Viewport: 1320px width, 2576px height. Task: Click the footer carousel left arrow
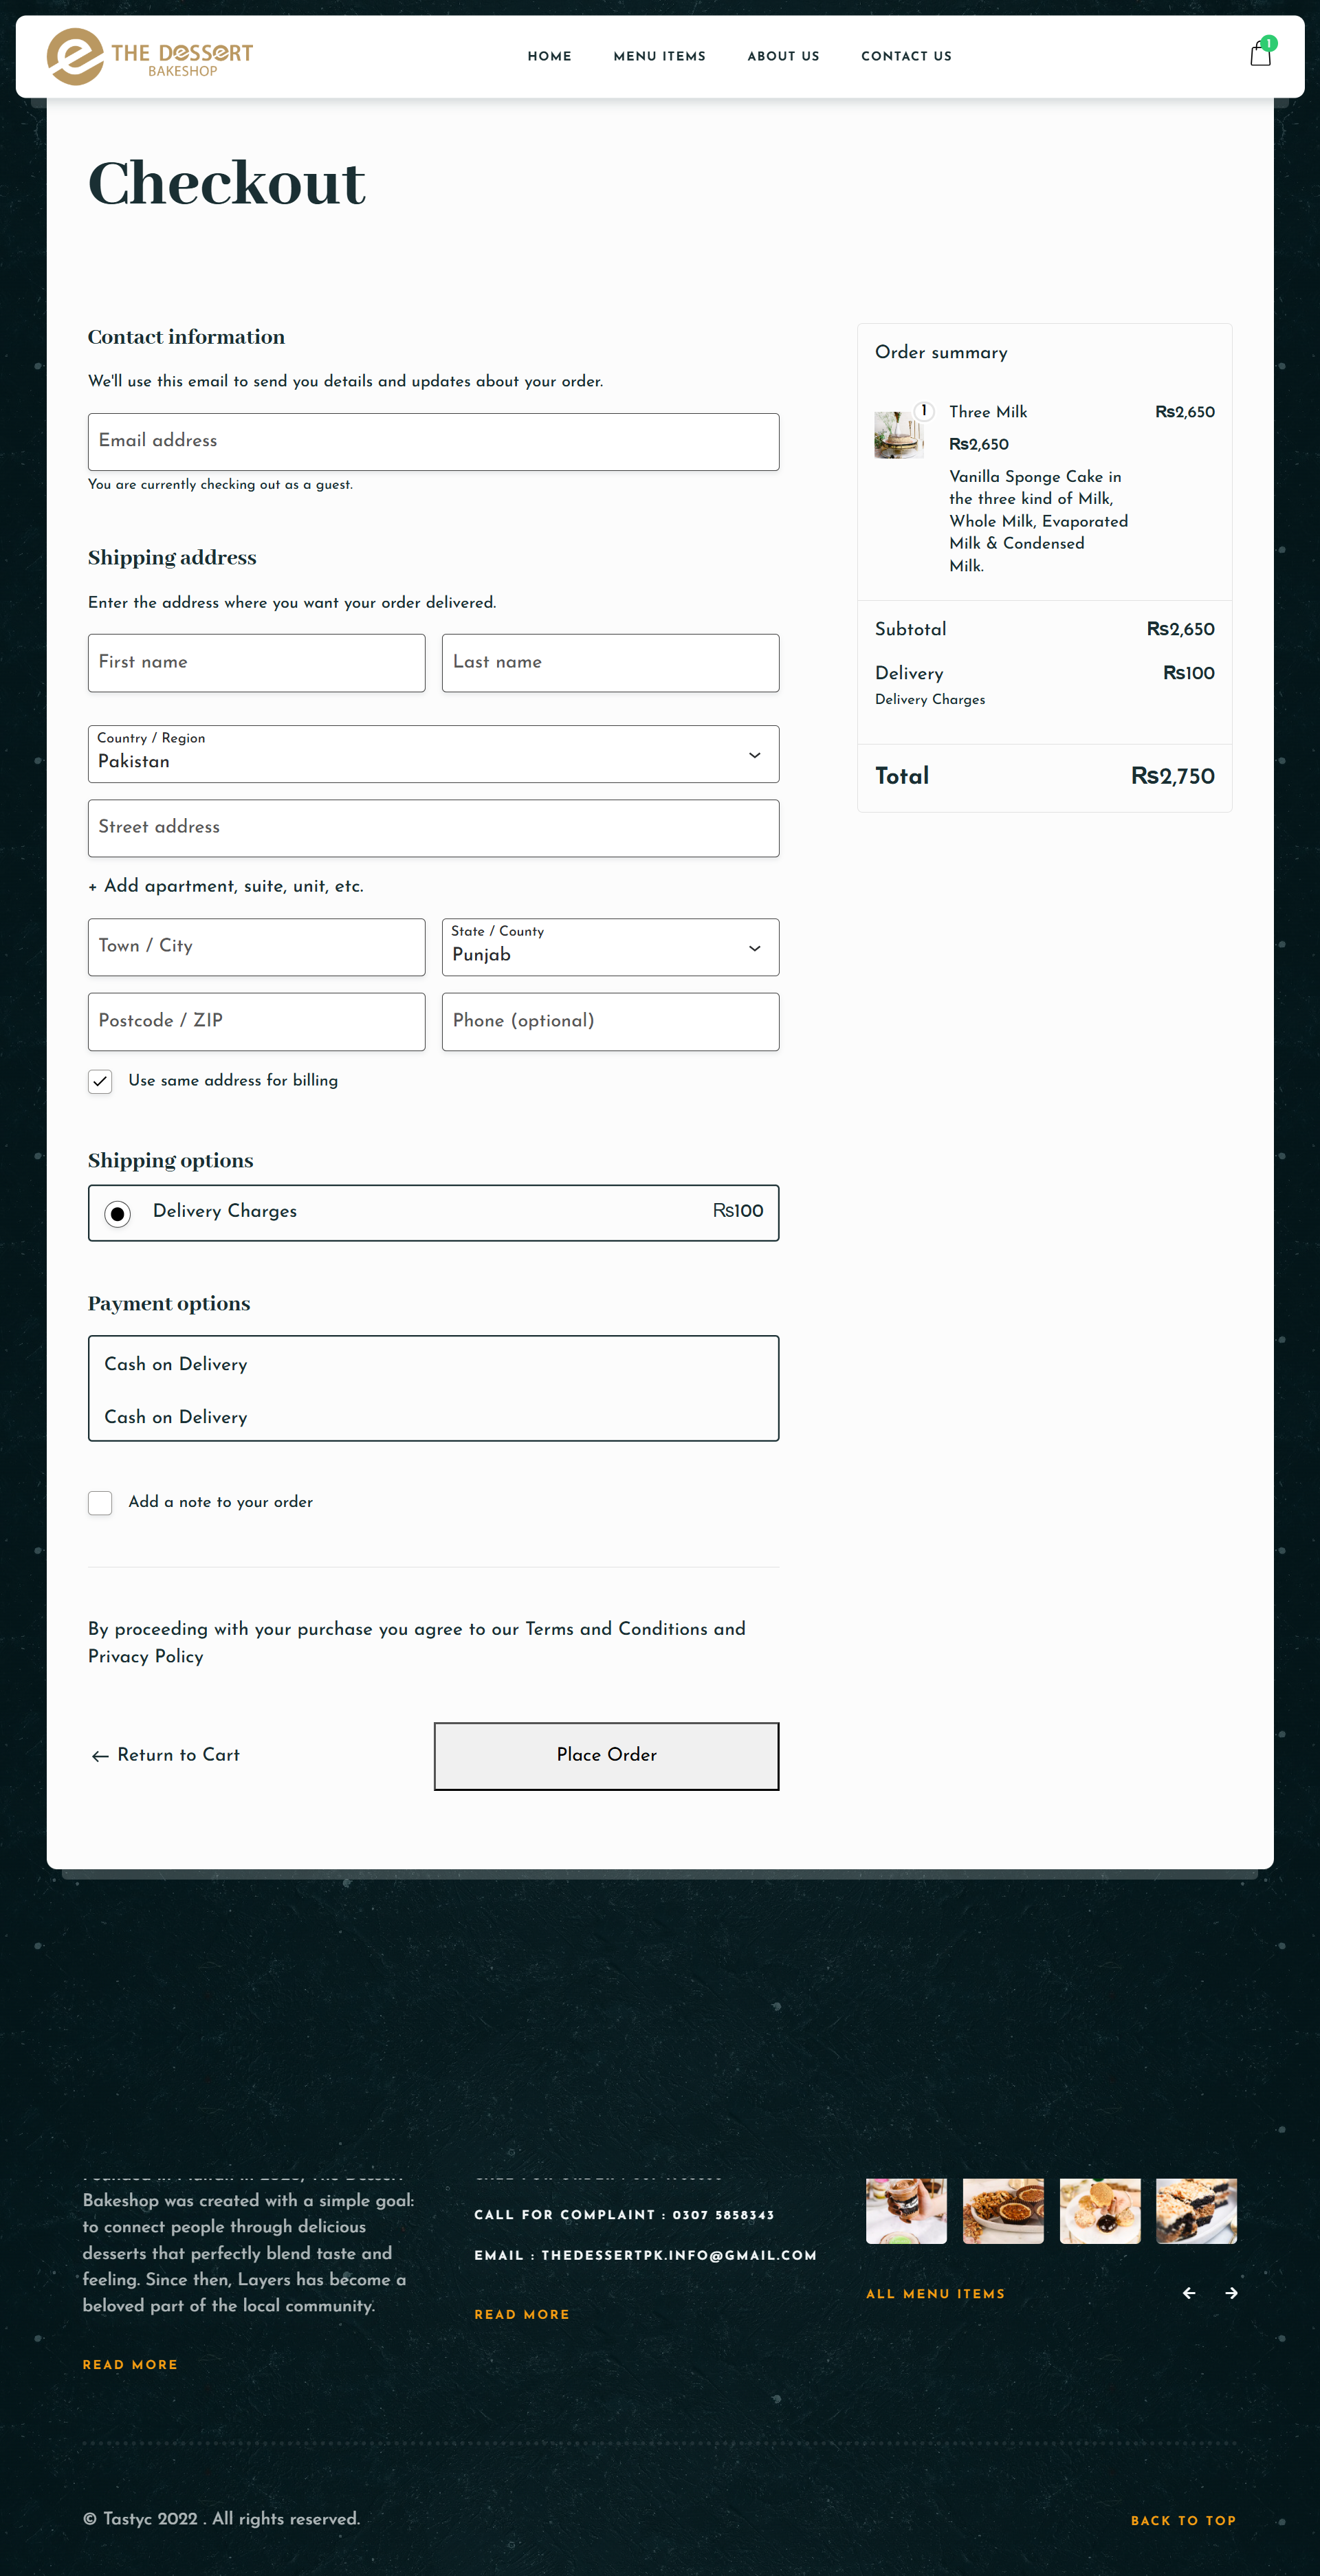[x=1189, y=2293]
